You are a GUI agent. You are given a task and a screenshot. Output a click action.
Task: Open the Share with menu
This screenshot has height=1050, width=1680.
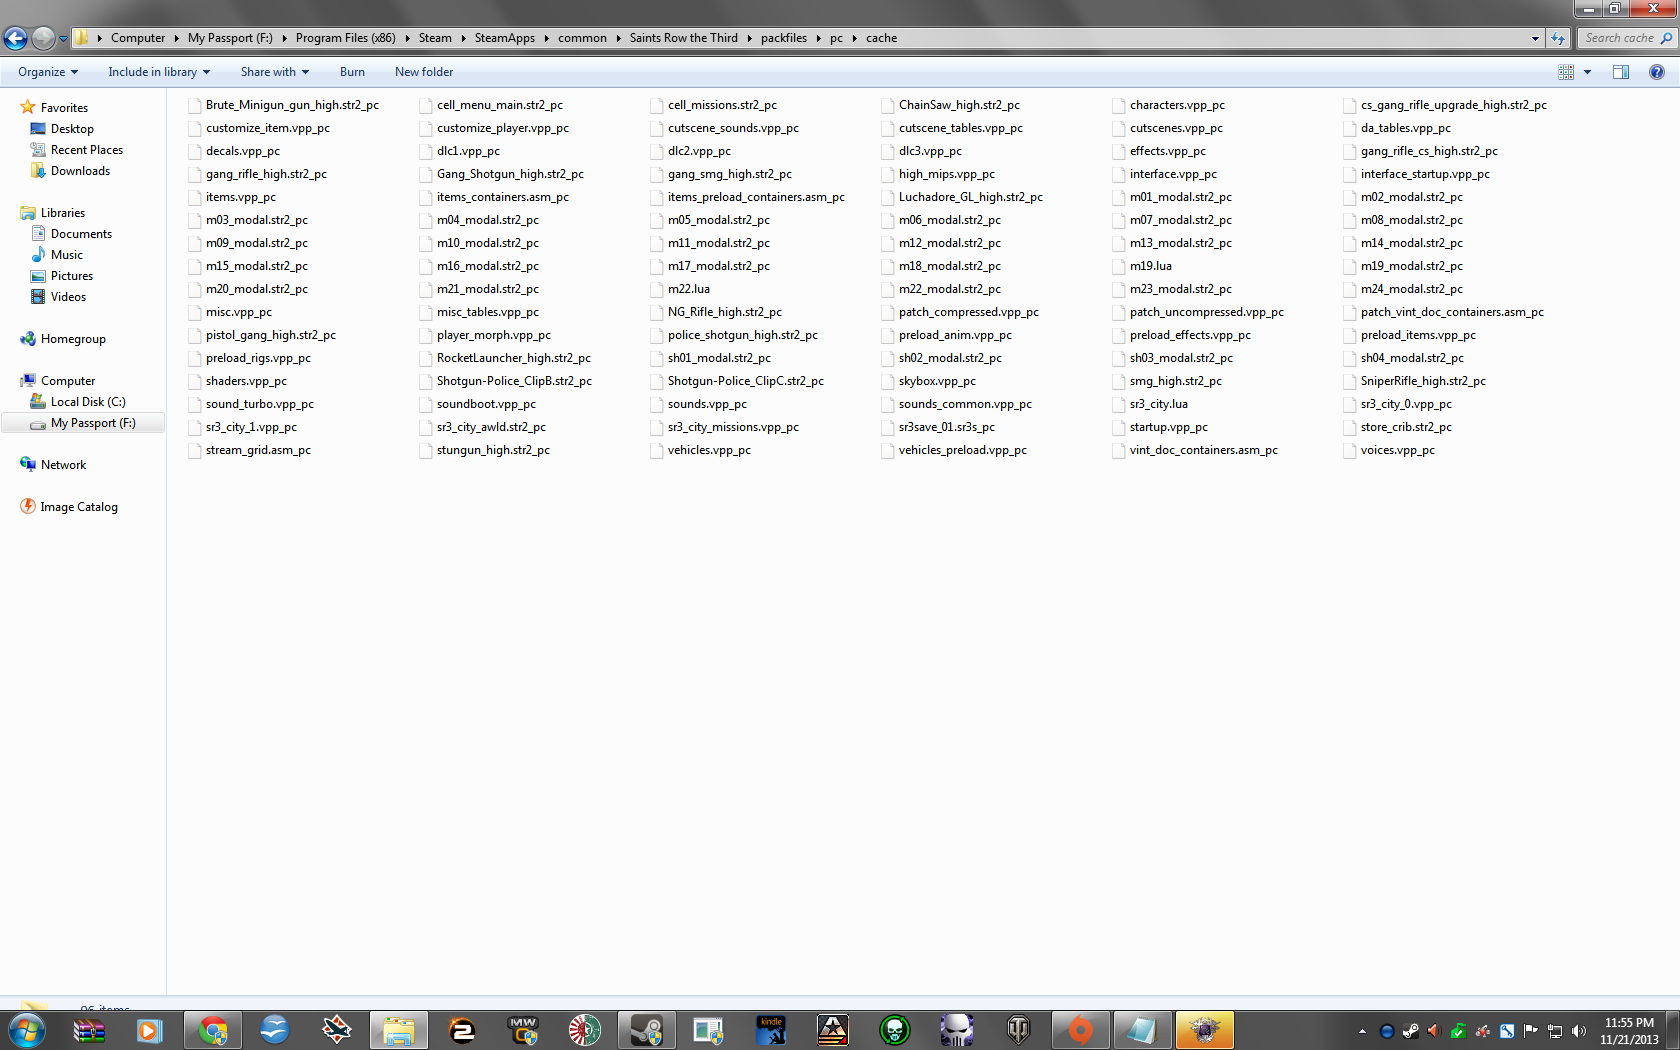tap(275, 72)
